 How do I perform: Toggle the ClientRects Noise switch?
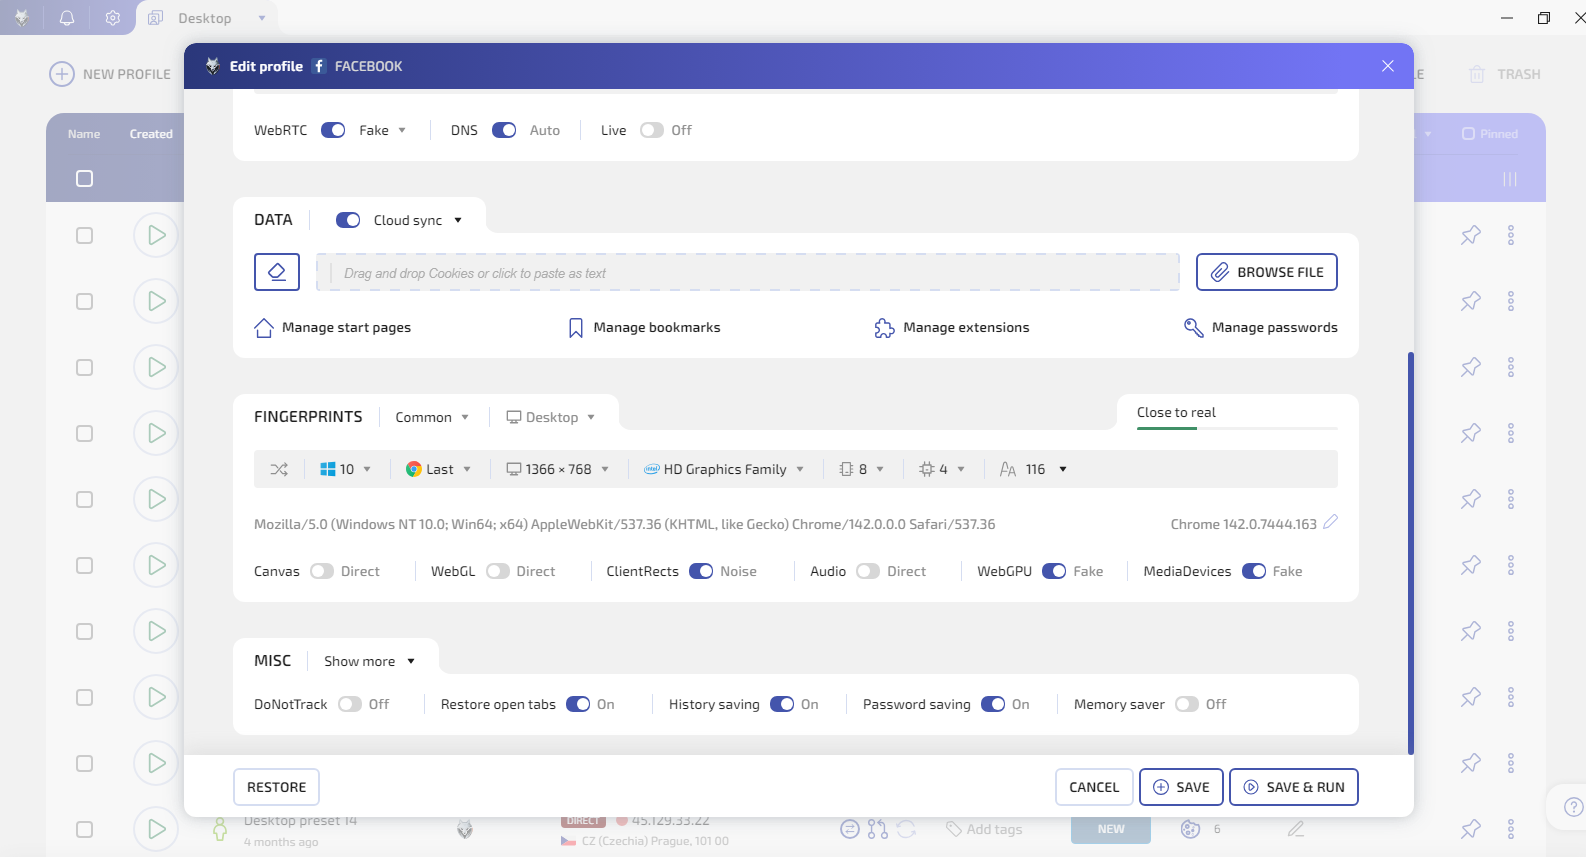coord(701,571)
